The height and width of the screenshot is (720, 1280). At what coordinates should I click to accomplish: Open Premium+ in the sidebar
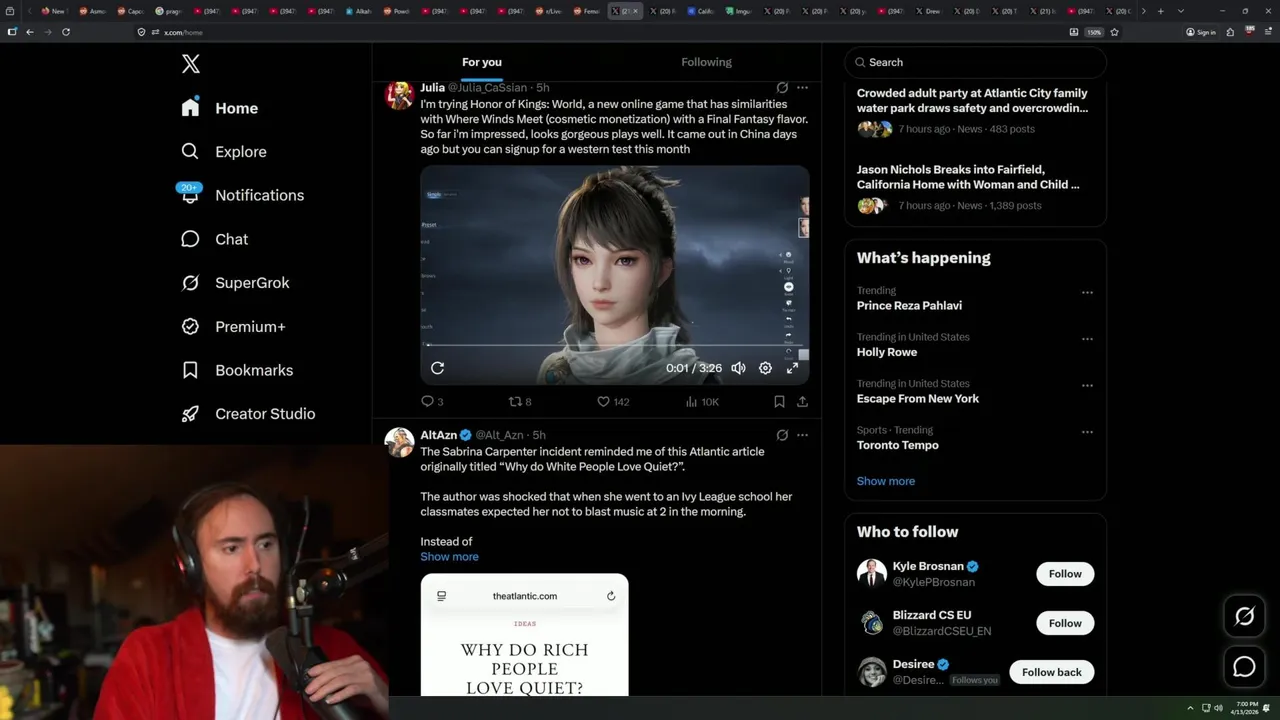233,327
